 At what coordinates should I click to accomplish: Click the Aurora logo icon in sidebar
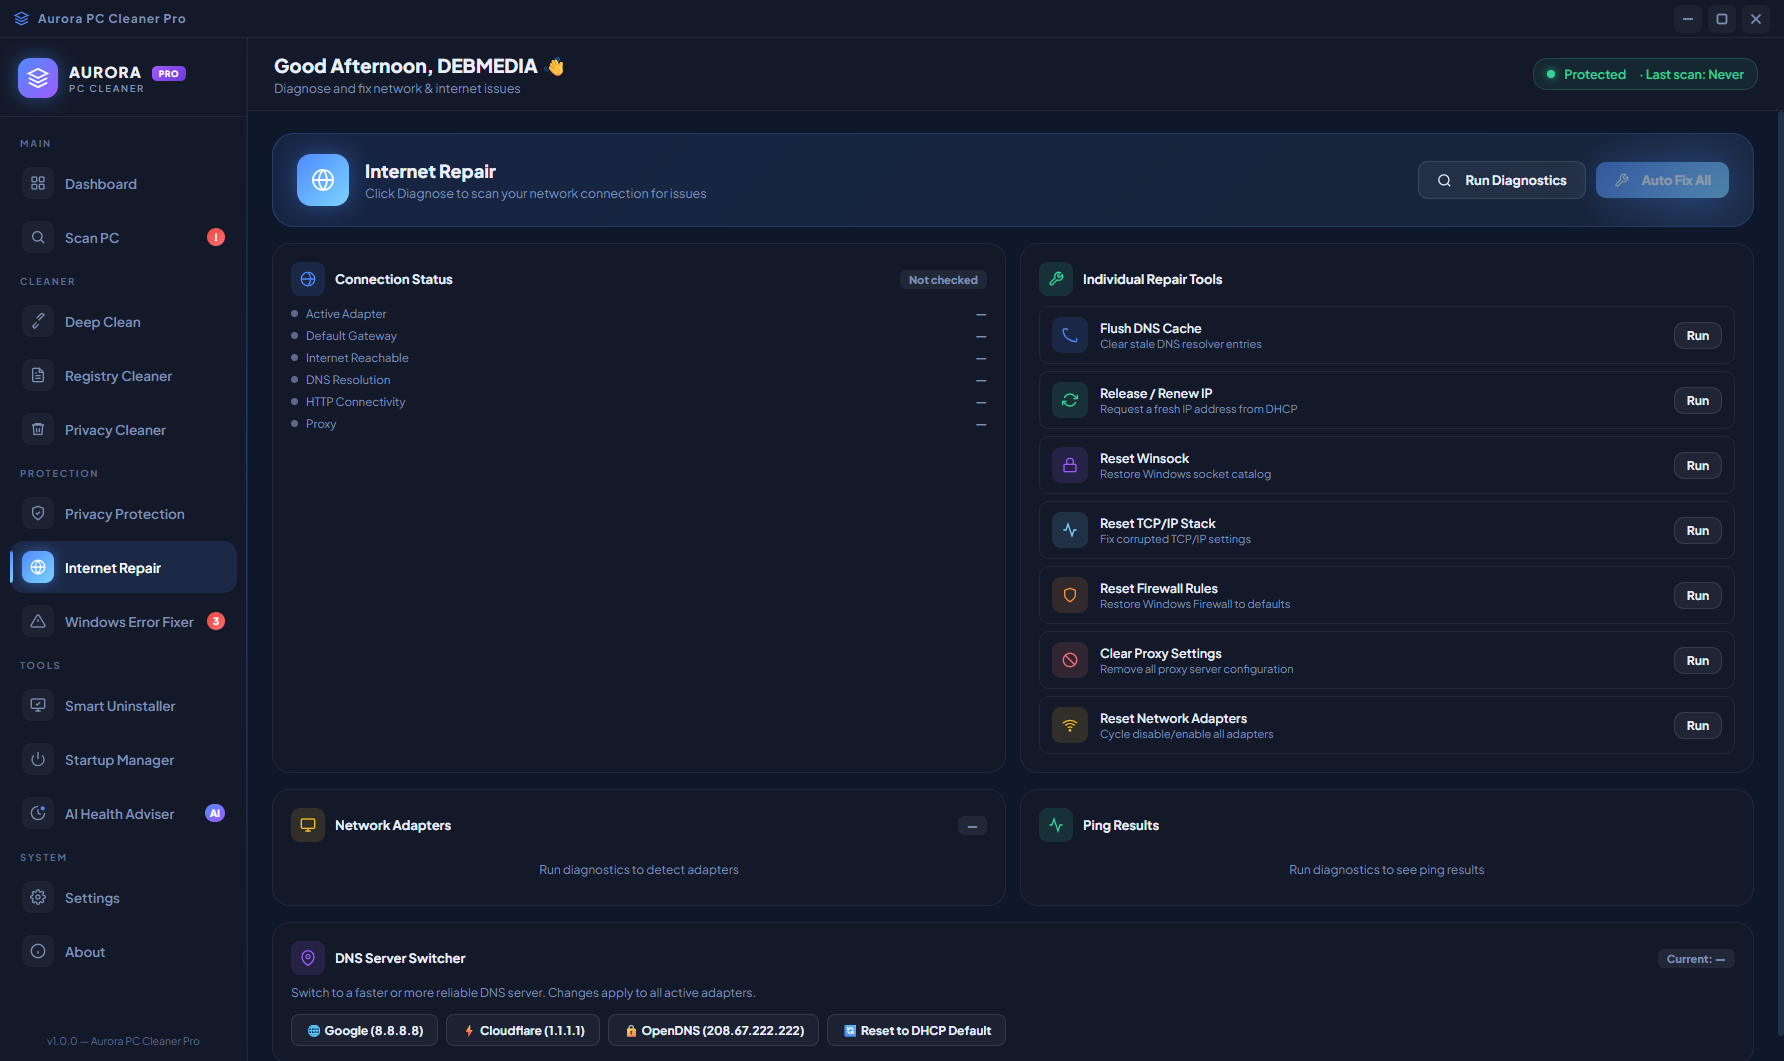tap(38, 78)
